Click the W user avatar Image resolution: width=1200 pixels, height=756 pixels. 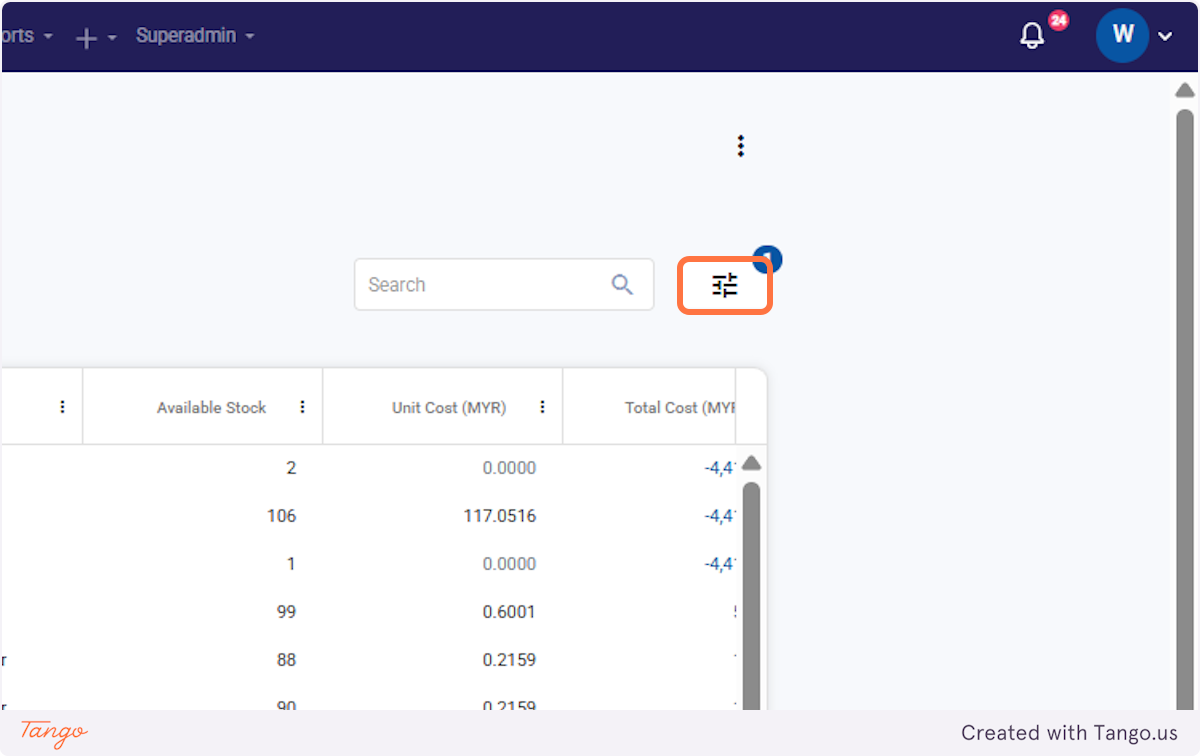1122,36
